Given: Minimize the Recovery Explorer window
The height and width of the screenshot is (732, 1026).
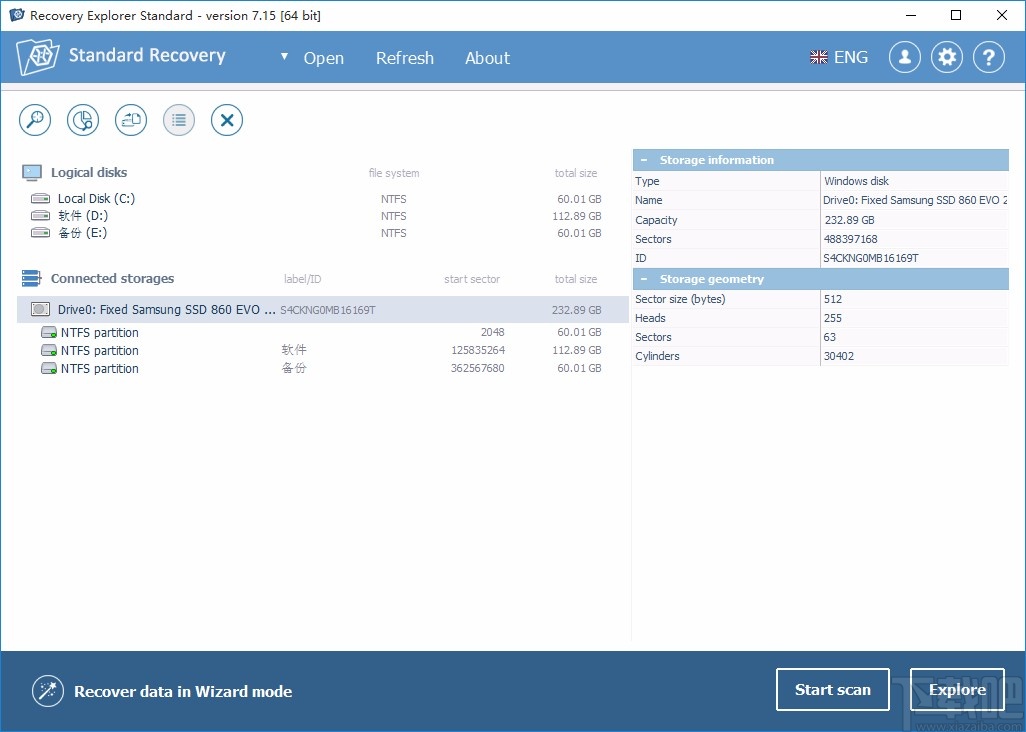Looking at the screenshot, I should 910,15.
